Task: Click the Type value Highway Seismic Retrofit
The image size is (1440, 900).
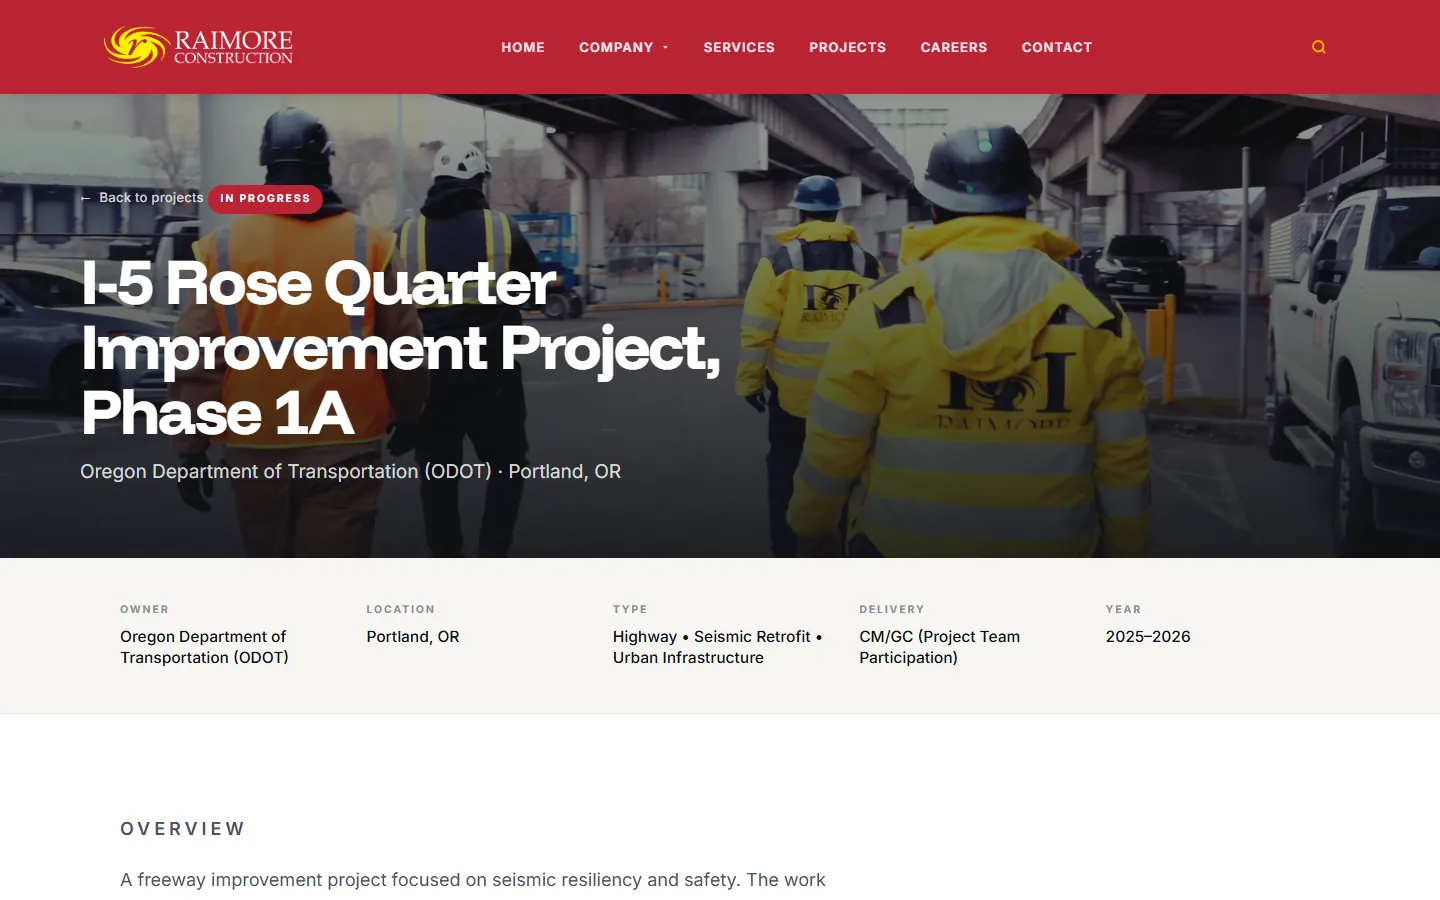Action: [717, 647]
